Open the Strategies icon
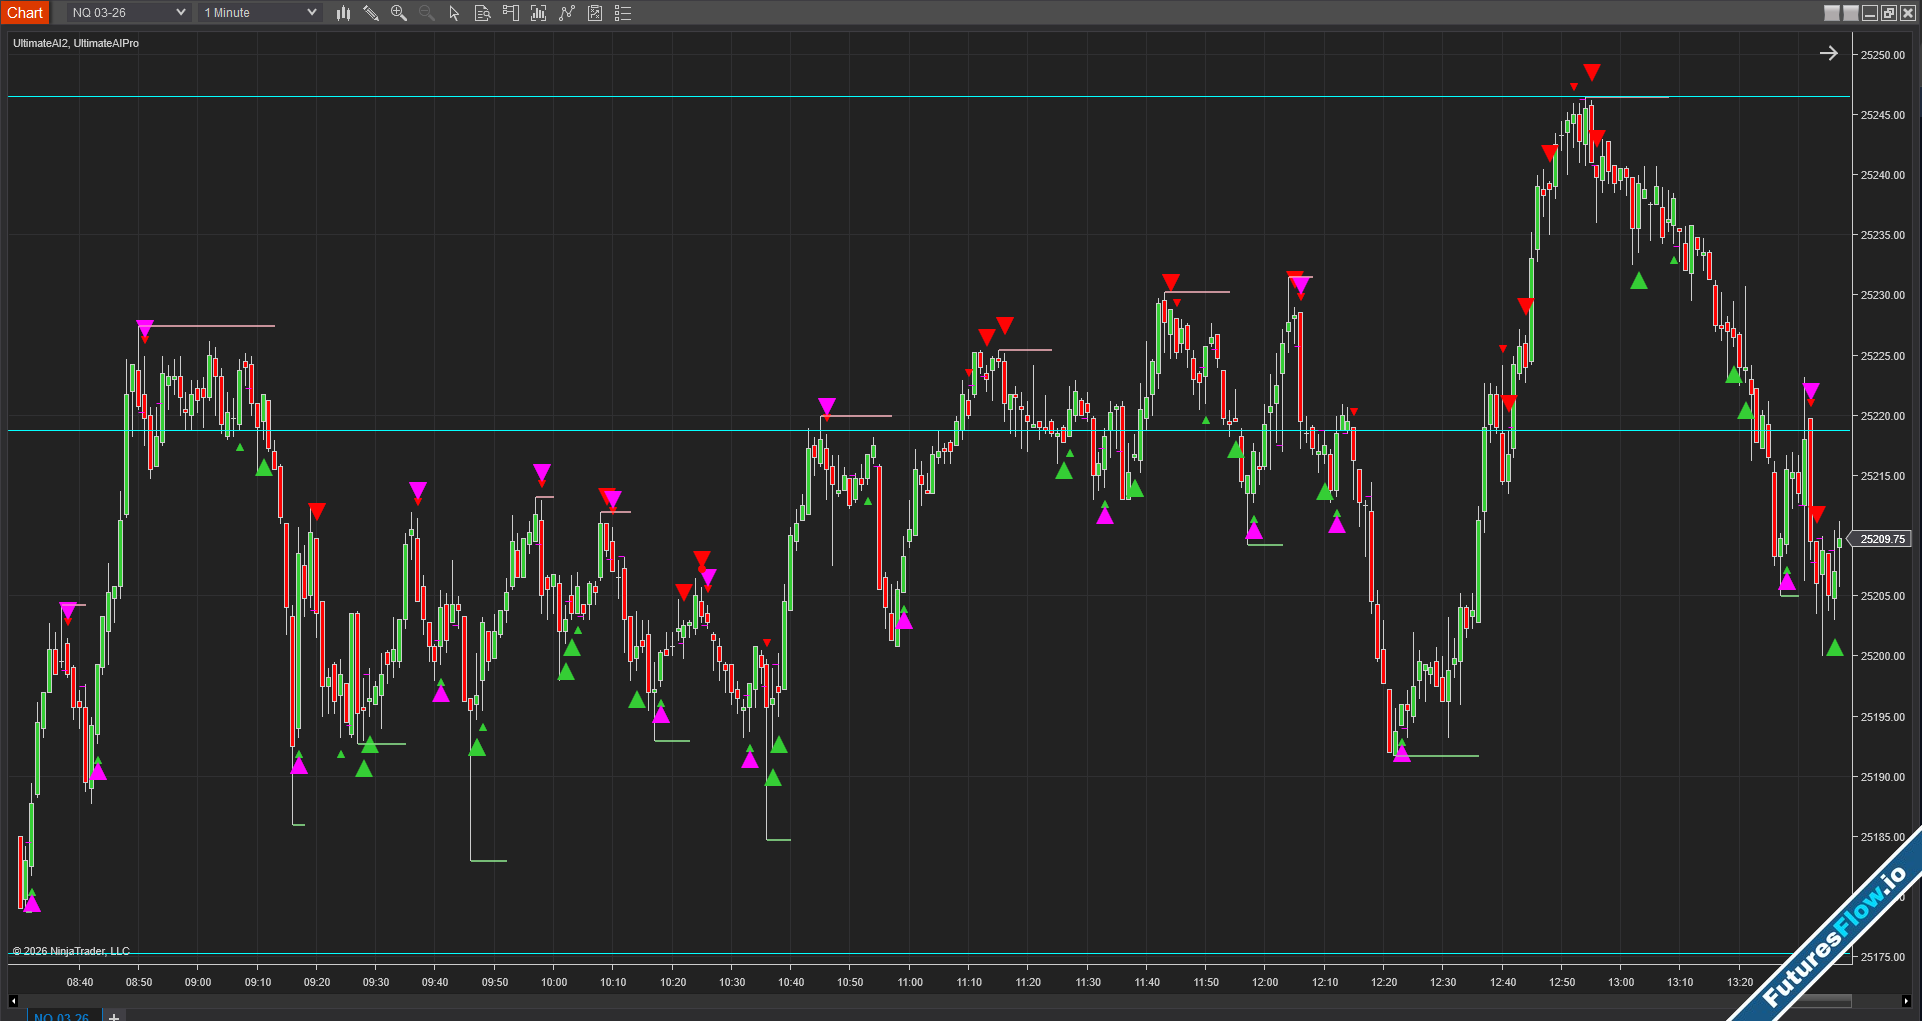1922x1021 pixels. click(x=595, y=13)
